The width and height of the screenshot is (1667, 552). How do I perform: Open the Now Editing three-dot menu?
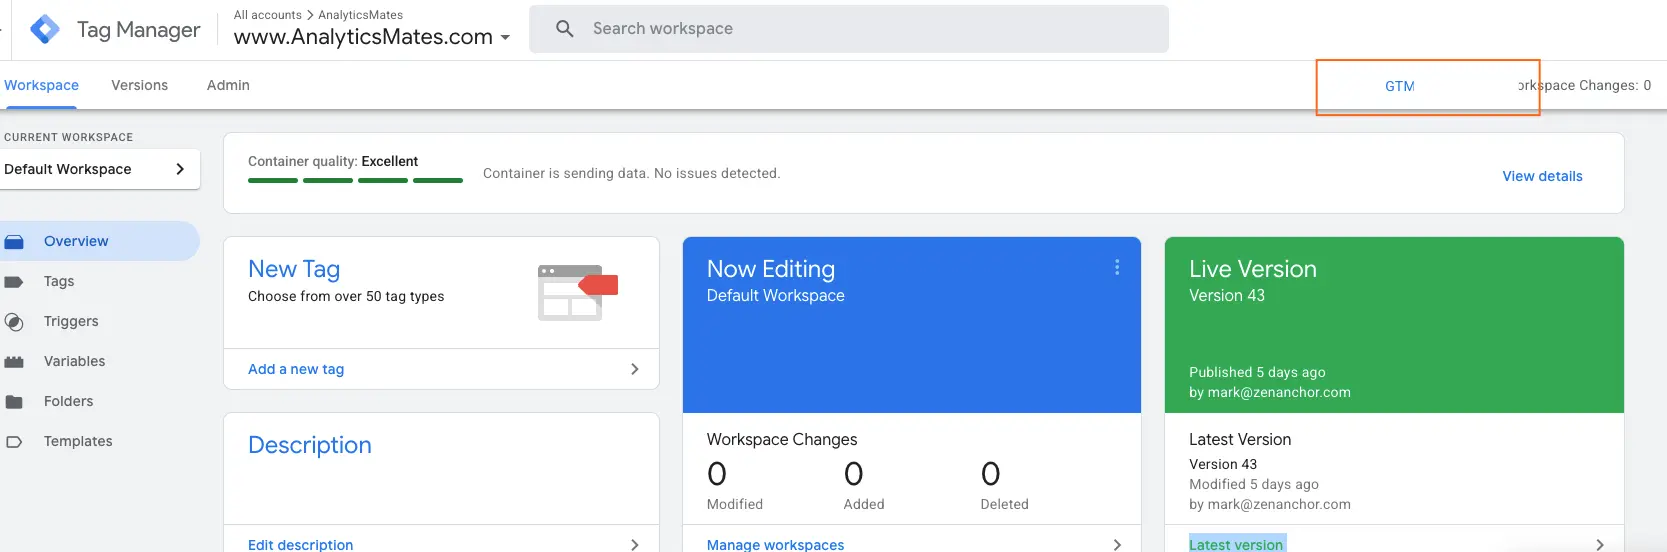[1117, 268]
